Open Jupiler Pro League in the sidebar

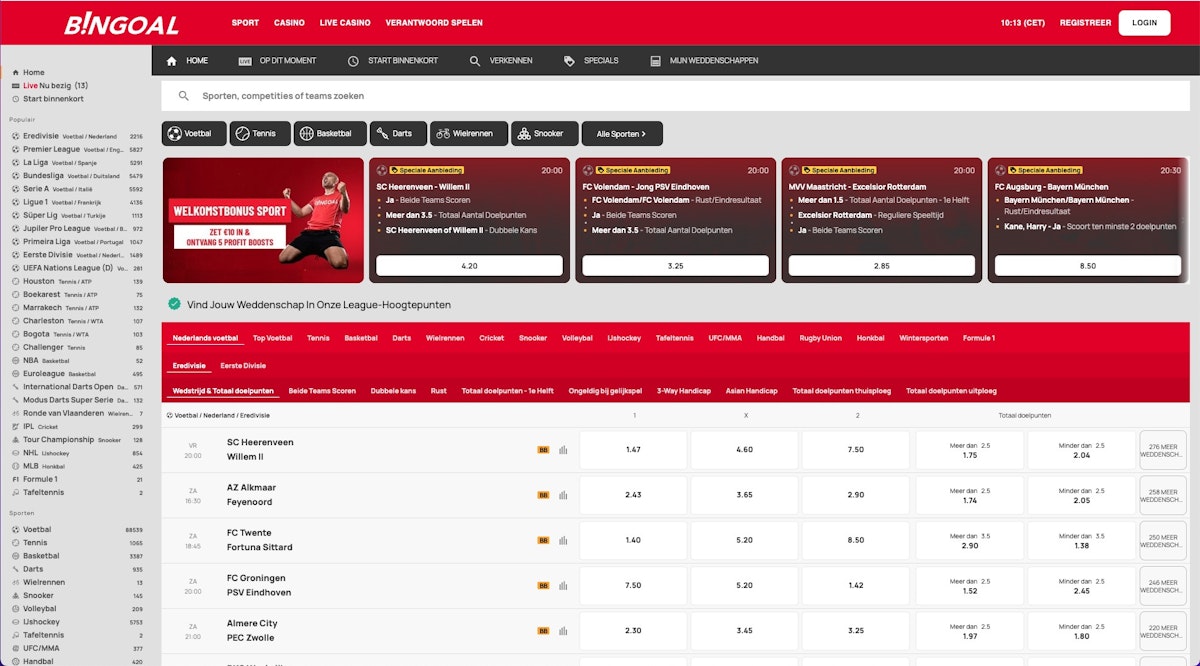[77, 229]
